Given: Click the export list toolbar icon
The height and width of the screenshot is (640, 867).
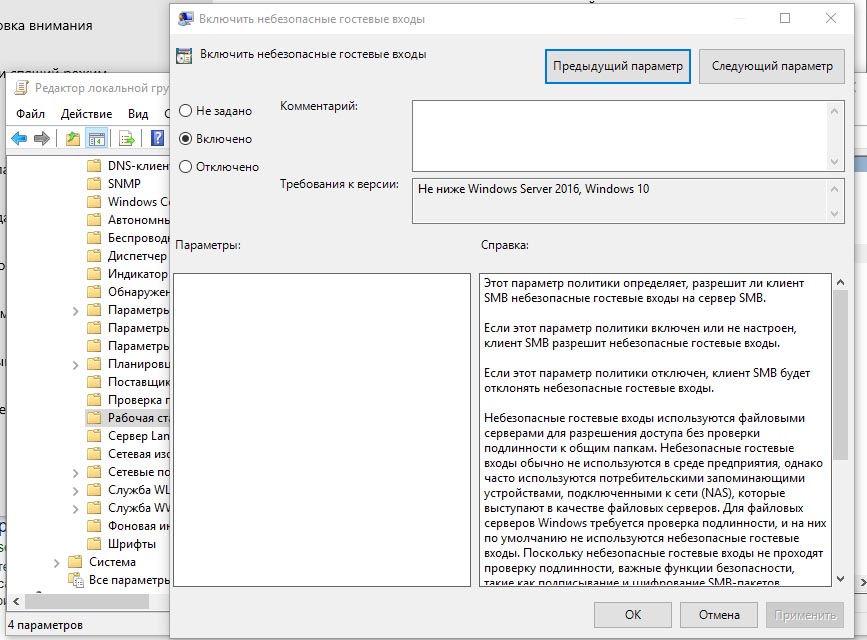Looking at the screenshot, I should pos(127,138).
